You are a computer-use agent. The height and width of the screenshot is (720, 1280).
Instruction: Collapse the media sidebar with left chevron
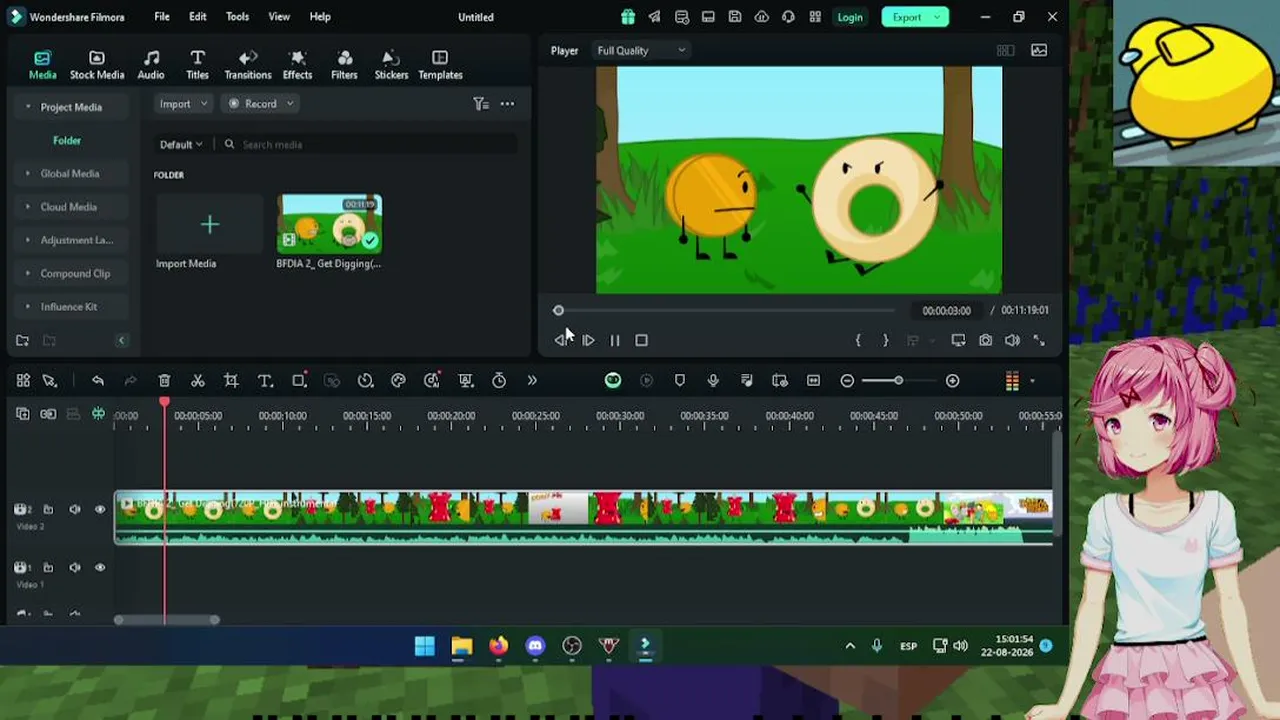click(121, 341)
